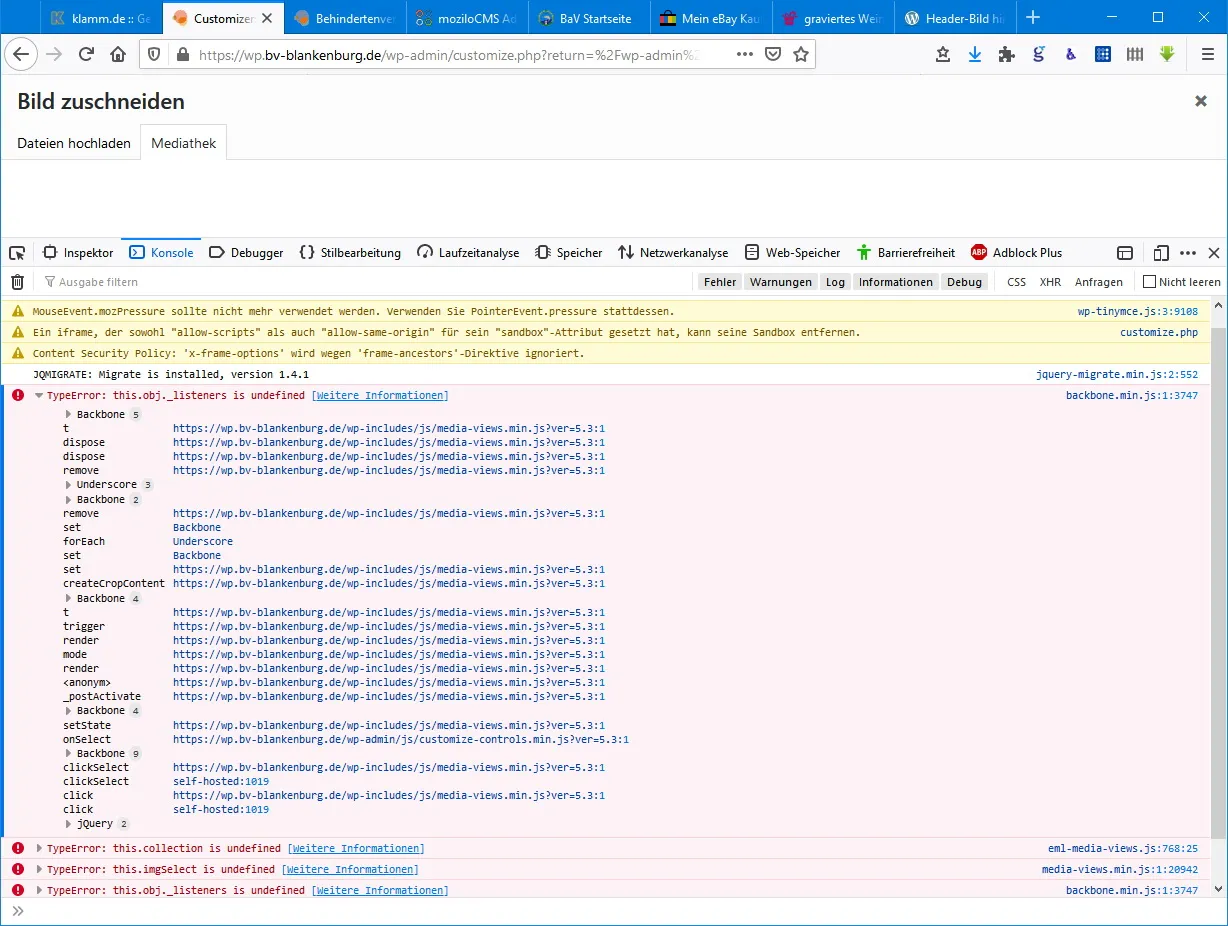Close the developer tools panel
Image resolution: width=1228 pixels, height=926 pixels.
coord(1214,253)
